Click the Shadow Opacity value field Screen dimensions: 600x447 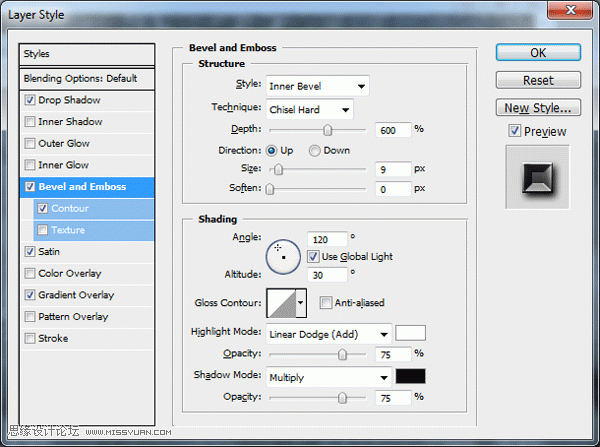tap(393, 398)
